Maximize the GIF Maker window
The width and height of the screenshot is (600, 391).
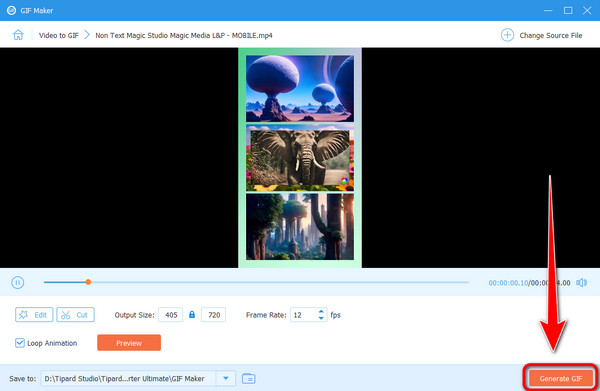pyautogui.click(x=568, y=10)
